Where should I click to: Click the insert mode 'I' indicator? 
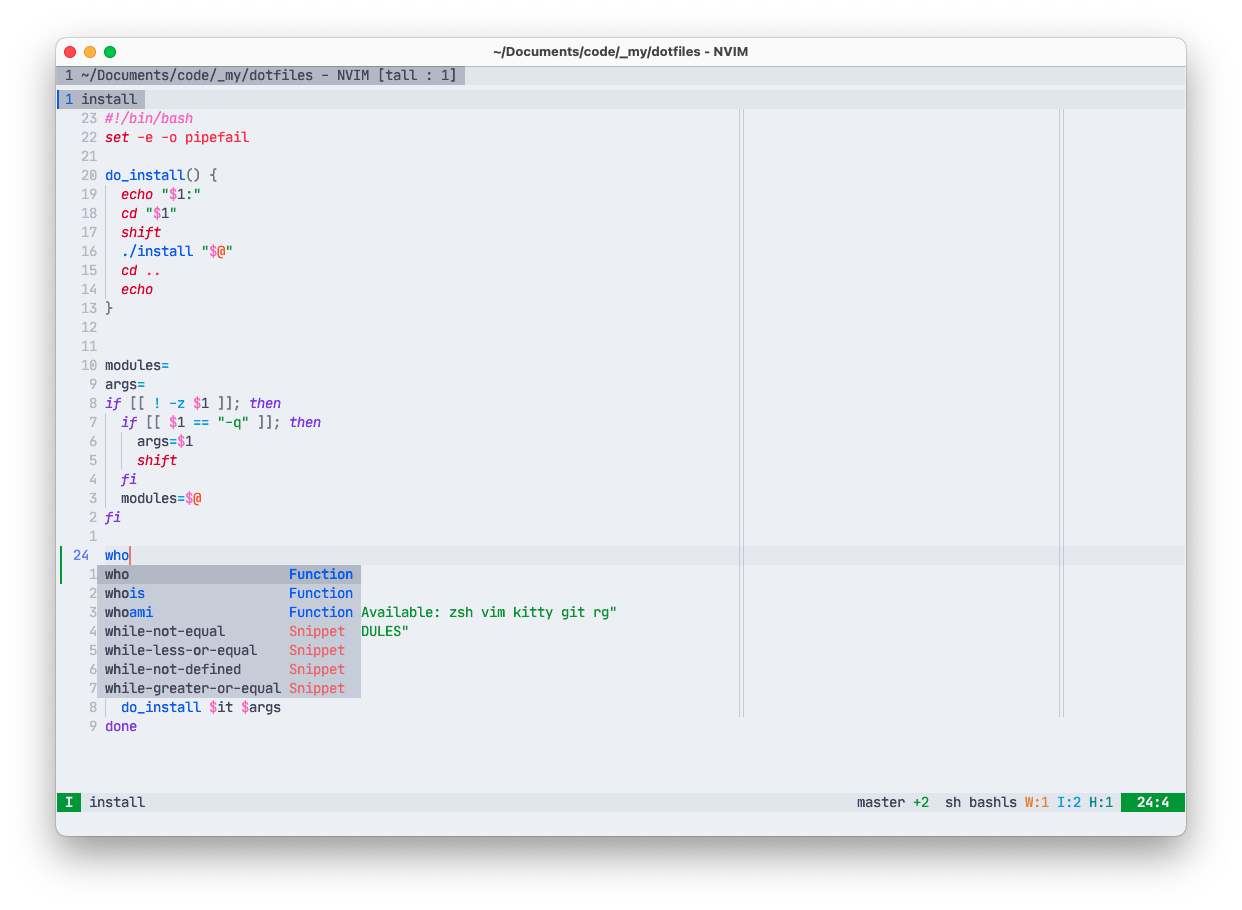69,802
